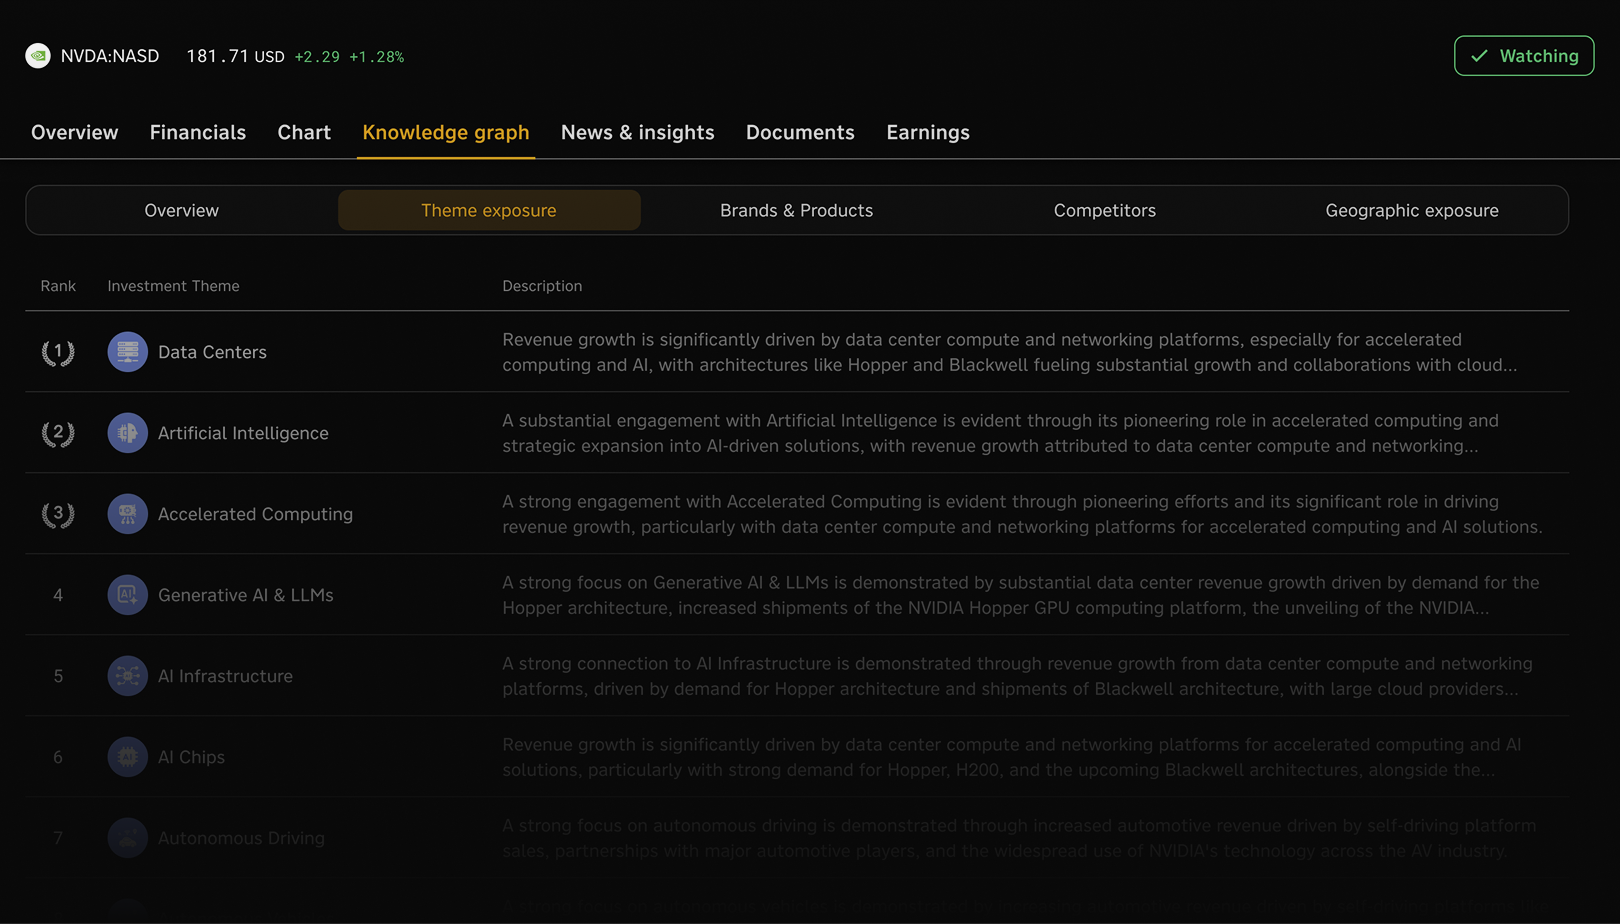Switch to the Competitors section
The height and width of the screenshot is (924, 1620).
(1104, 210)
